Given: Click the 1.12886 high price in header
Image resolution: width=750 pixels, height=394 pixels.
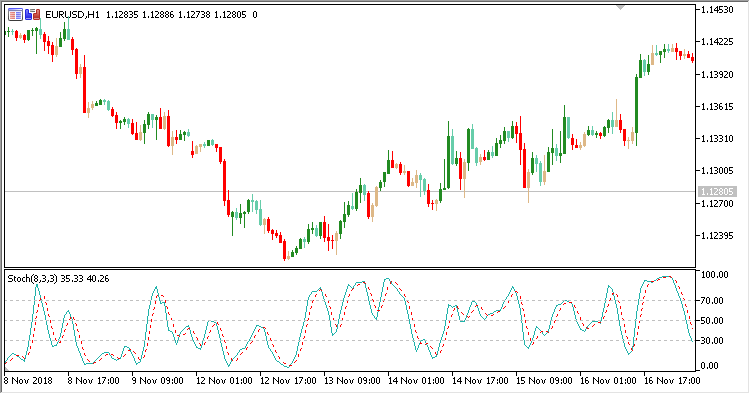Looking at the screenshot, I should pyautogui.click(x=158, y=15).
